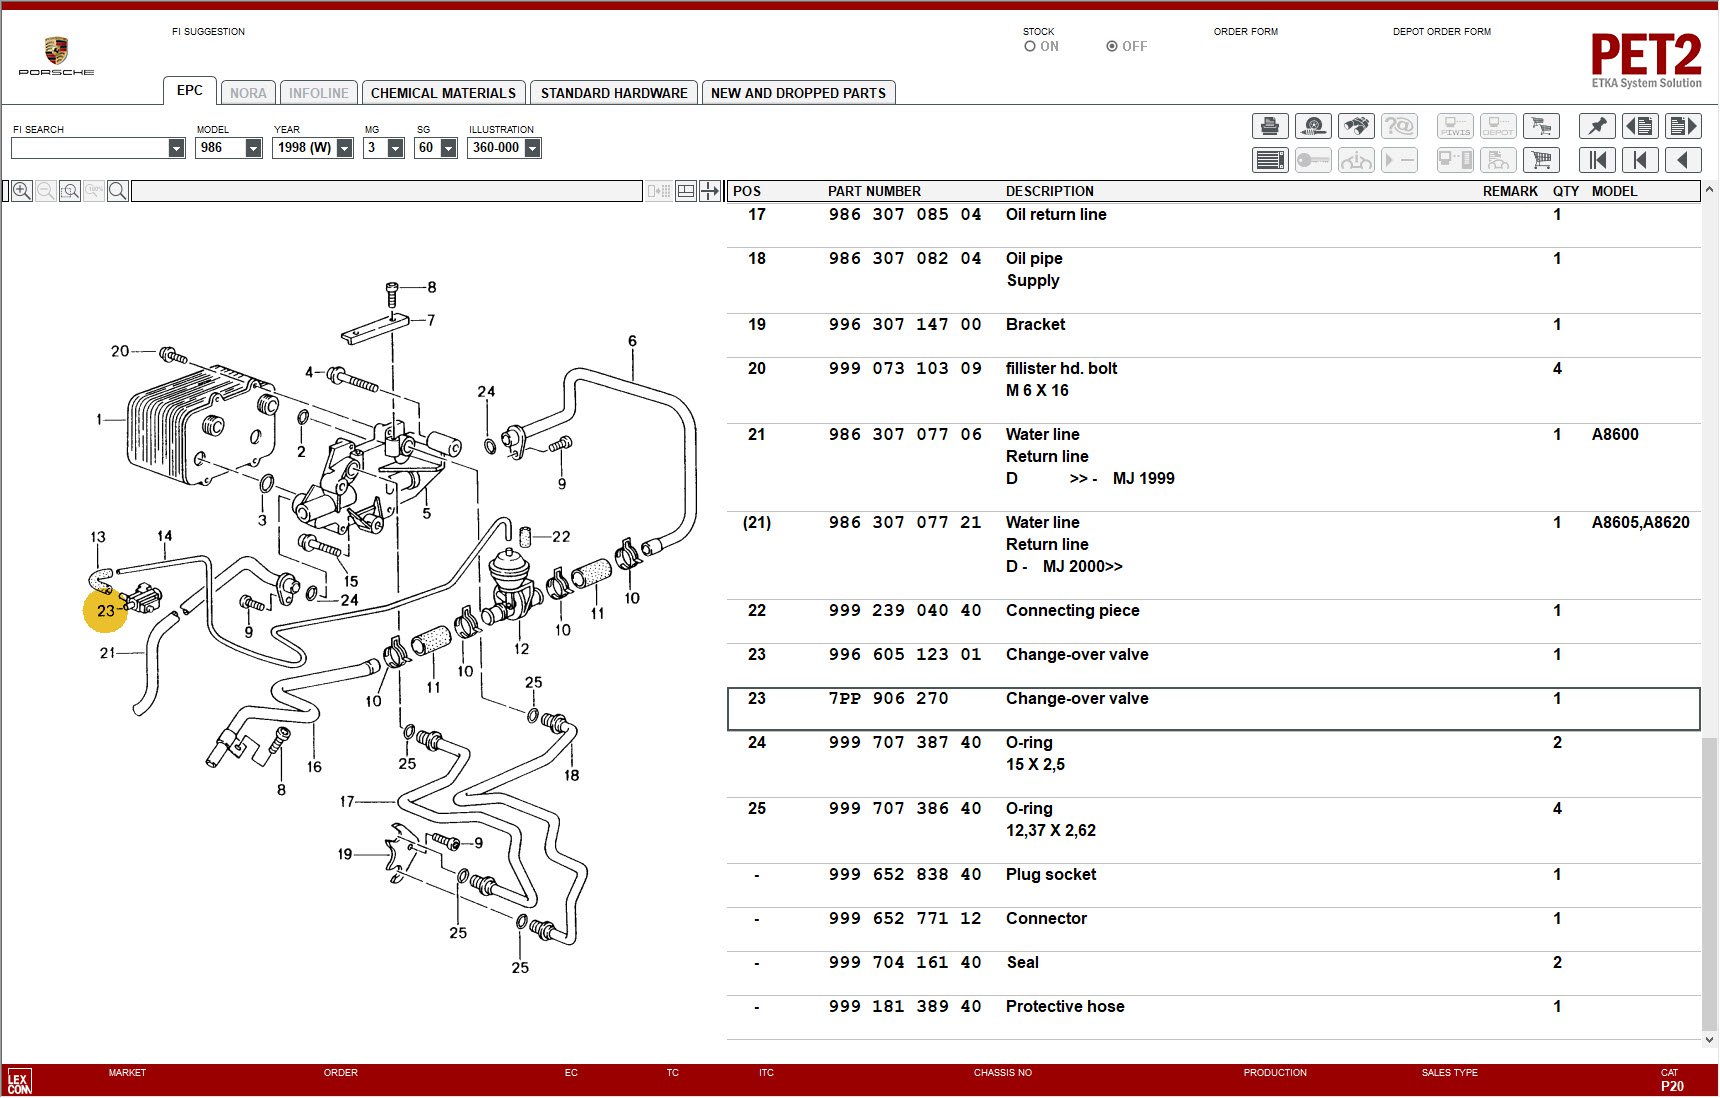Image resolution: width=1720 pixels, height=1098 pixels.
Task: Select the row 996 307 147 00 Bracket
Action: (x=1213, y=335)
